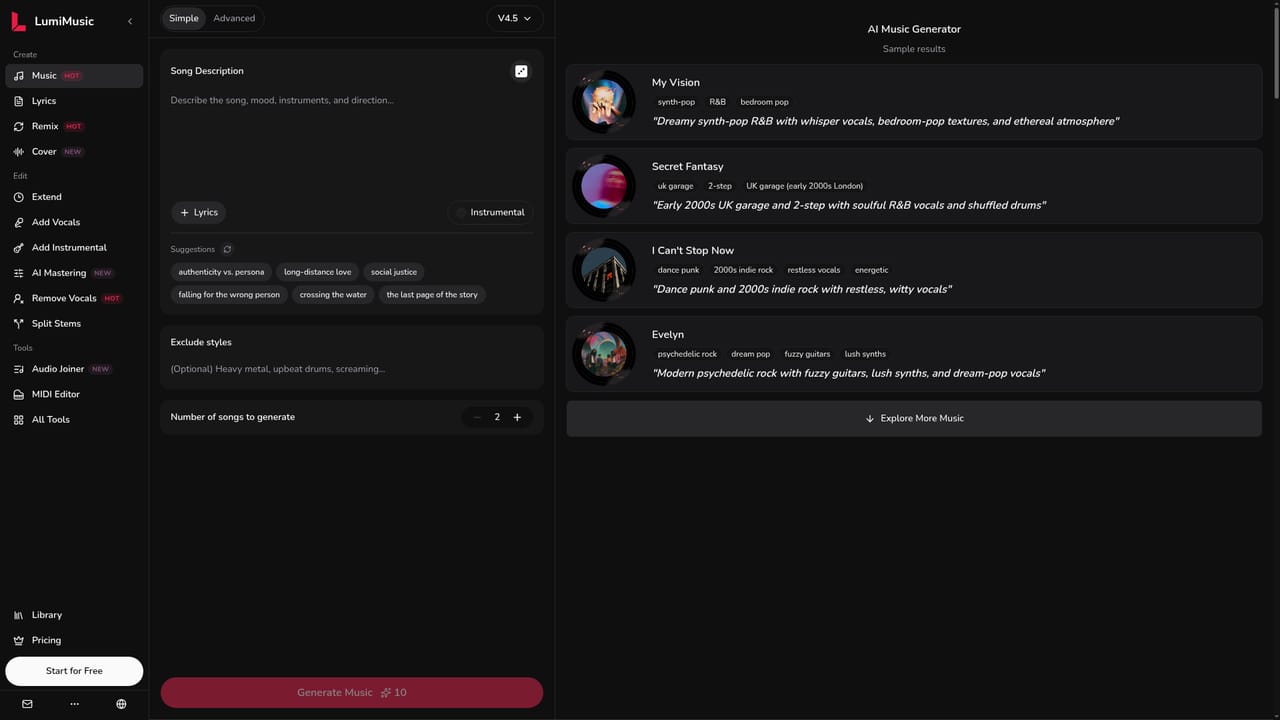Click the psychedelic rock tag on Evelyn
1280x720 pixels.
(x=687, y=354)
